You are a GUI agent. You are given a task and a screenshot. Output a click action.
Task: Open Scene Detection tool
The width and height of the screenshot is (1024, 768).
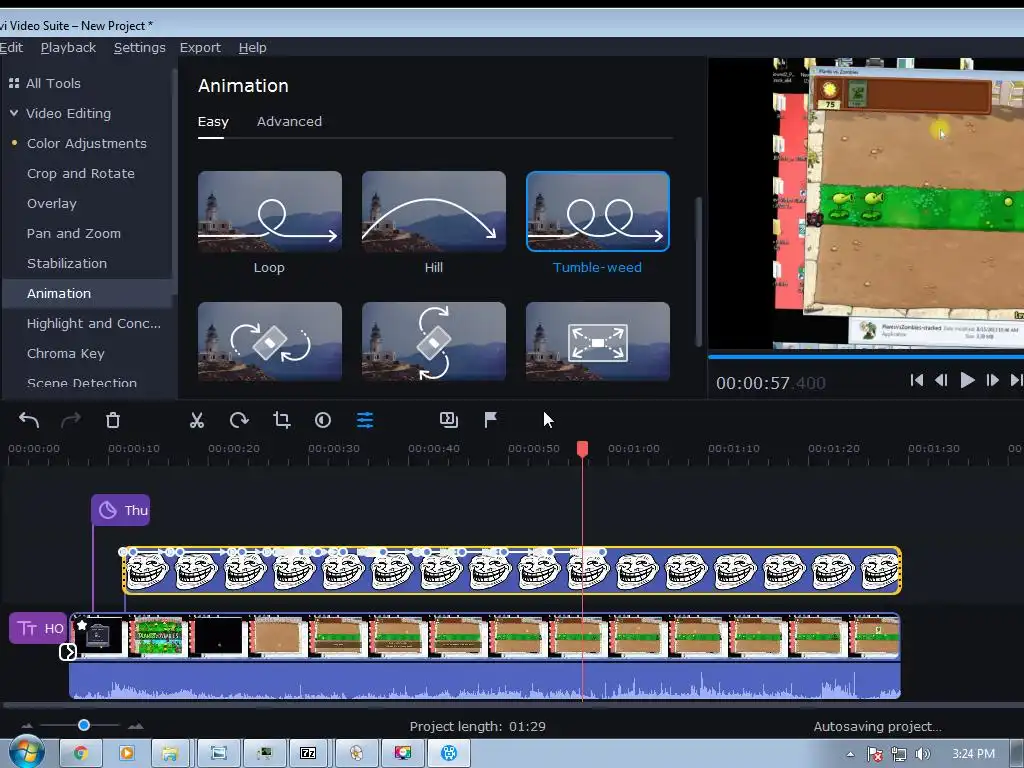point(82,383)
